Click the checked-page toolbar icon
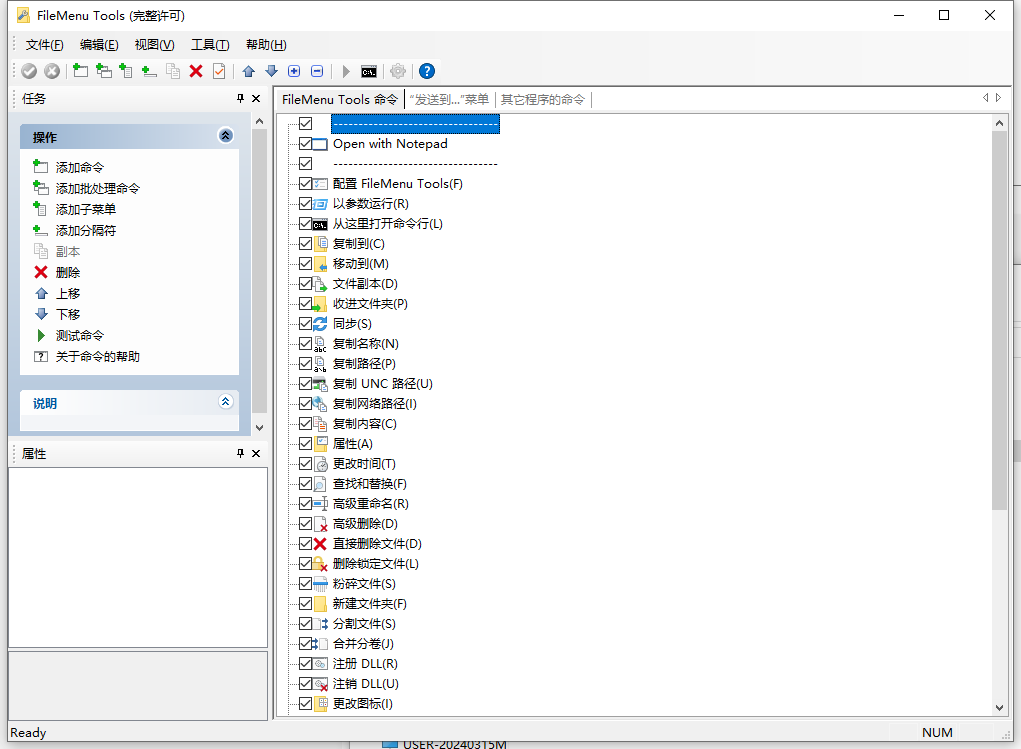The height and width of the screenshot is (749, 1021). (219, 71)
